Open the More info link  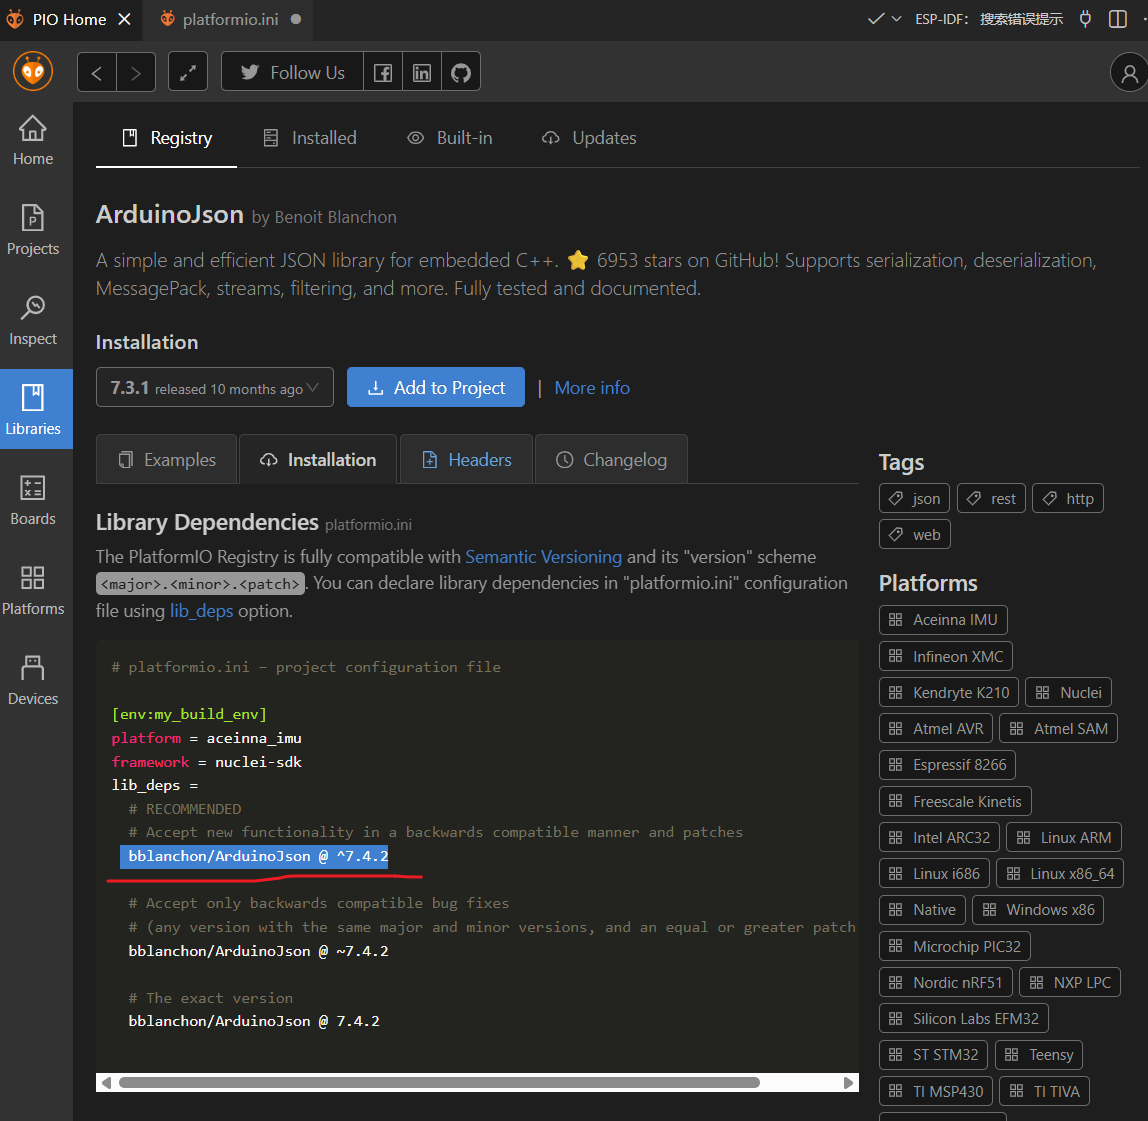[x=592, y=387]
